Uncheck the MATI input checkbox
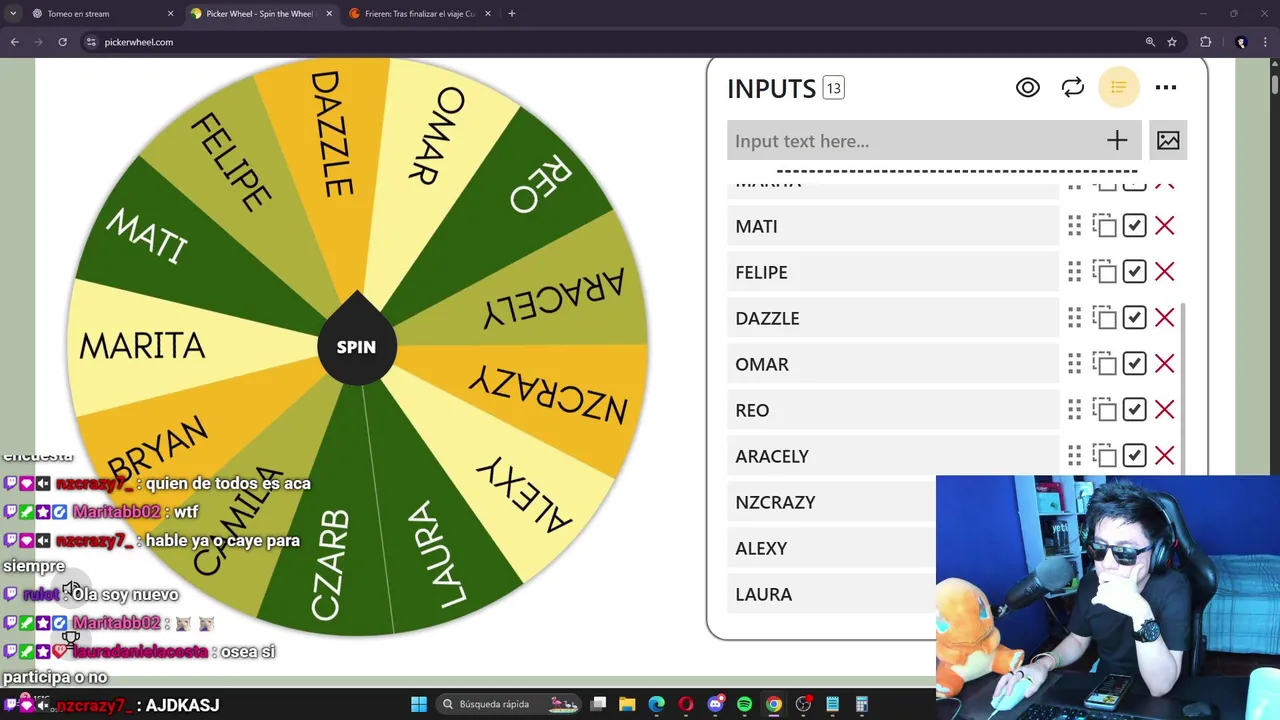1280x720 pixels. [1134, 226]
